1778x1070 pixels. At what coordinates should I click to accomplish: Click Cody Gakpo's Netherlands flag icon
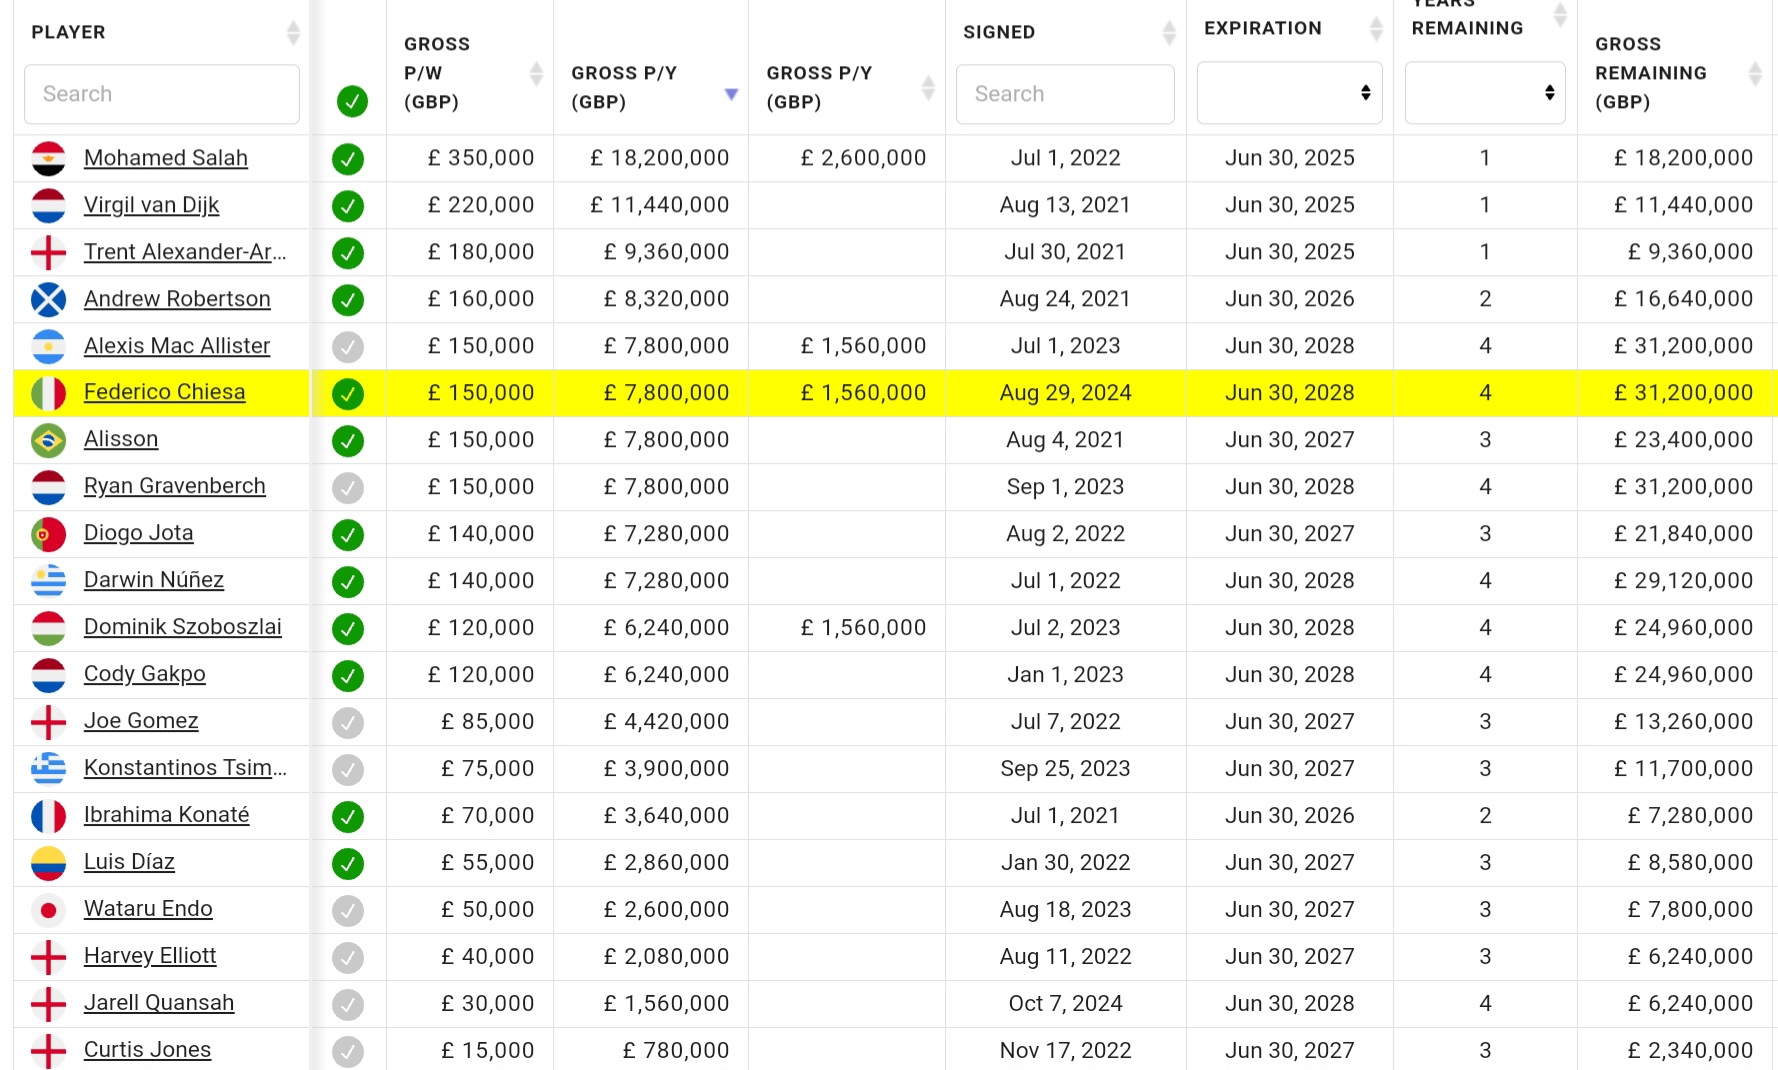click(48, 675)
